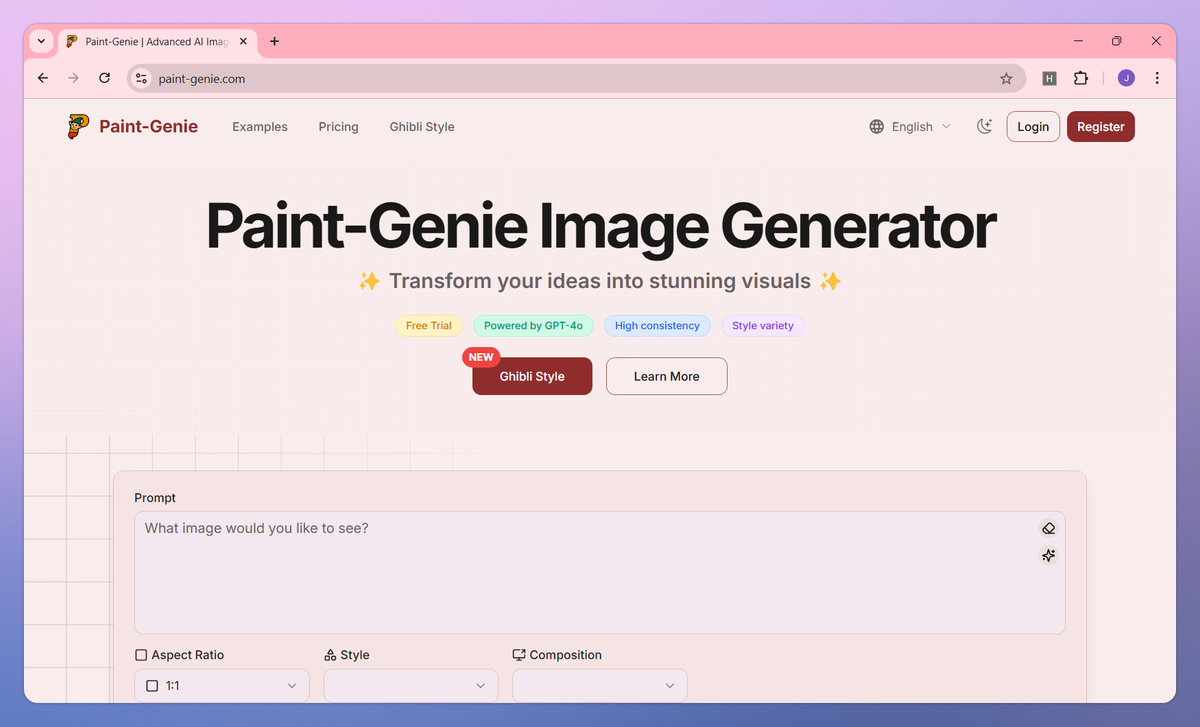The height and width of the screenshot is (727, 1200).
Task: Minimize the browser window
Action: (x=1079, y=41)
